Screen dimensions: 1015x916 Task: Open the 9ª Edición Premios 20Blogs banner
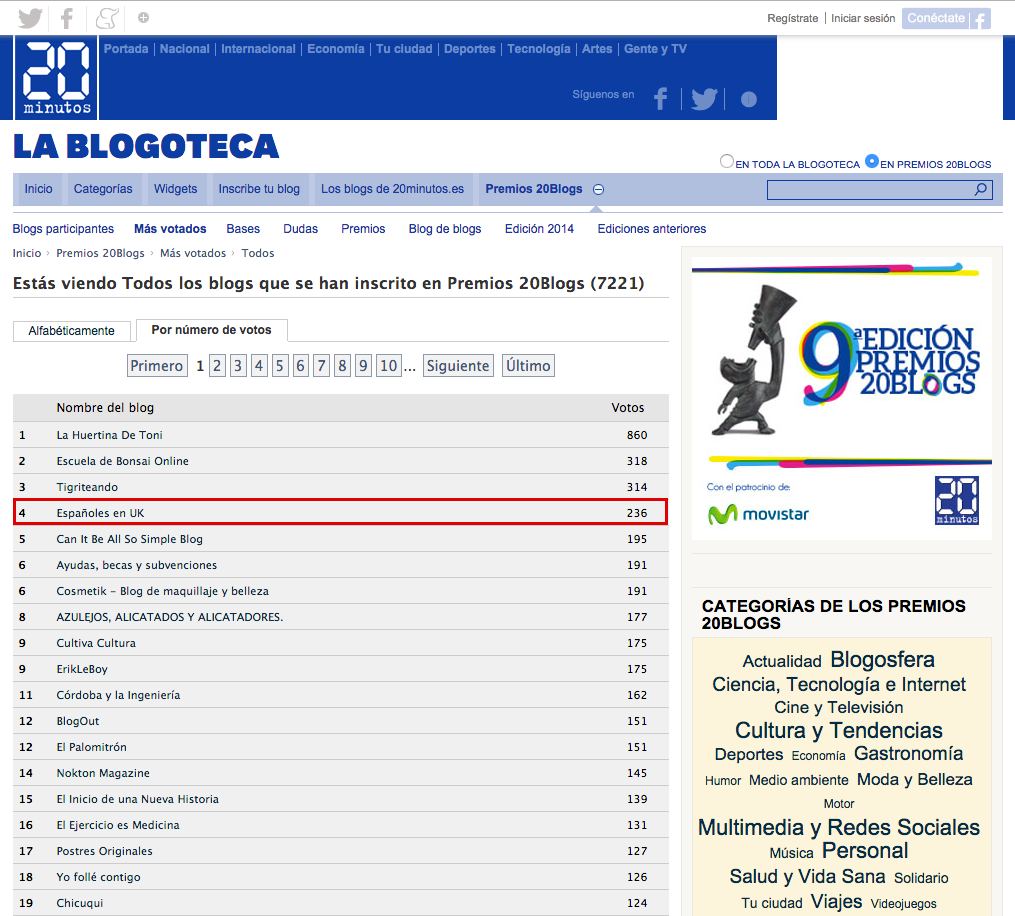(841, 398)
